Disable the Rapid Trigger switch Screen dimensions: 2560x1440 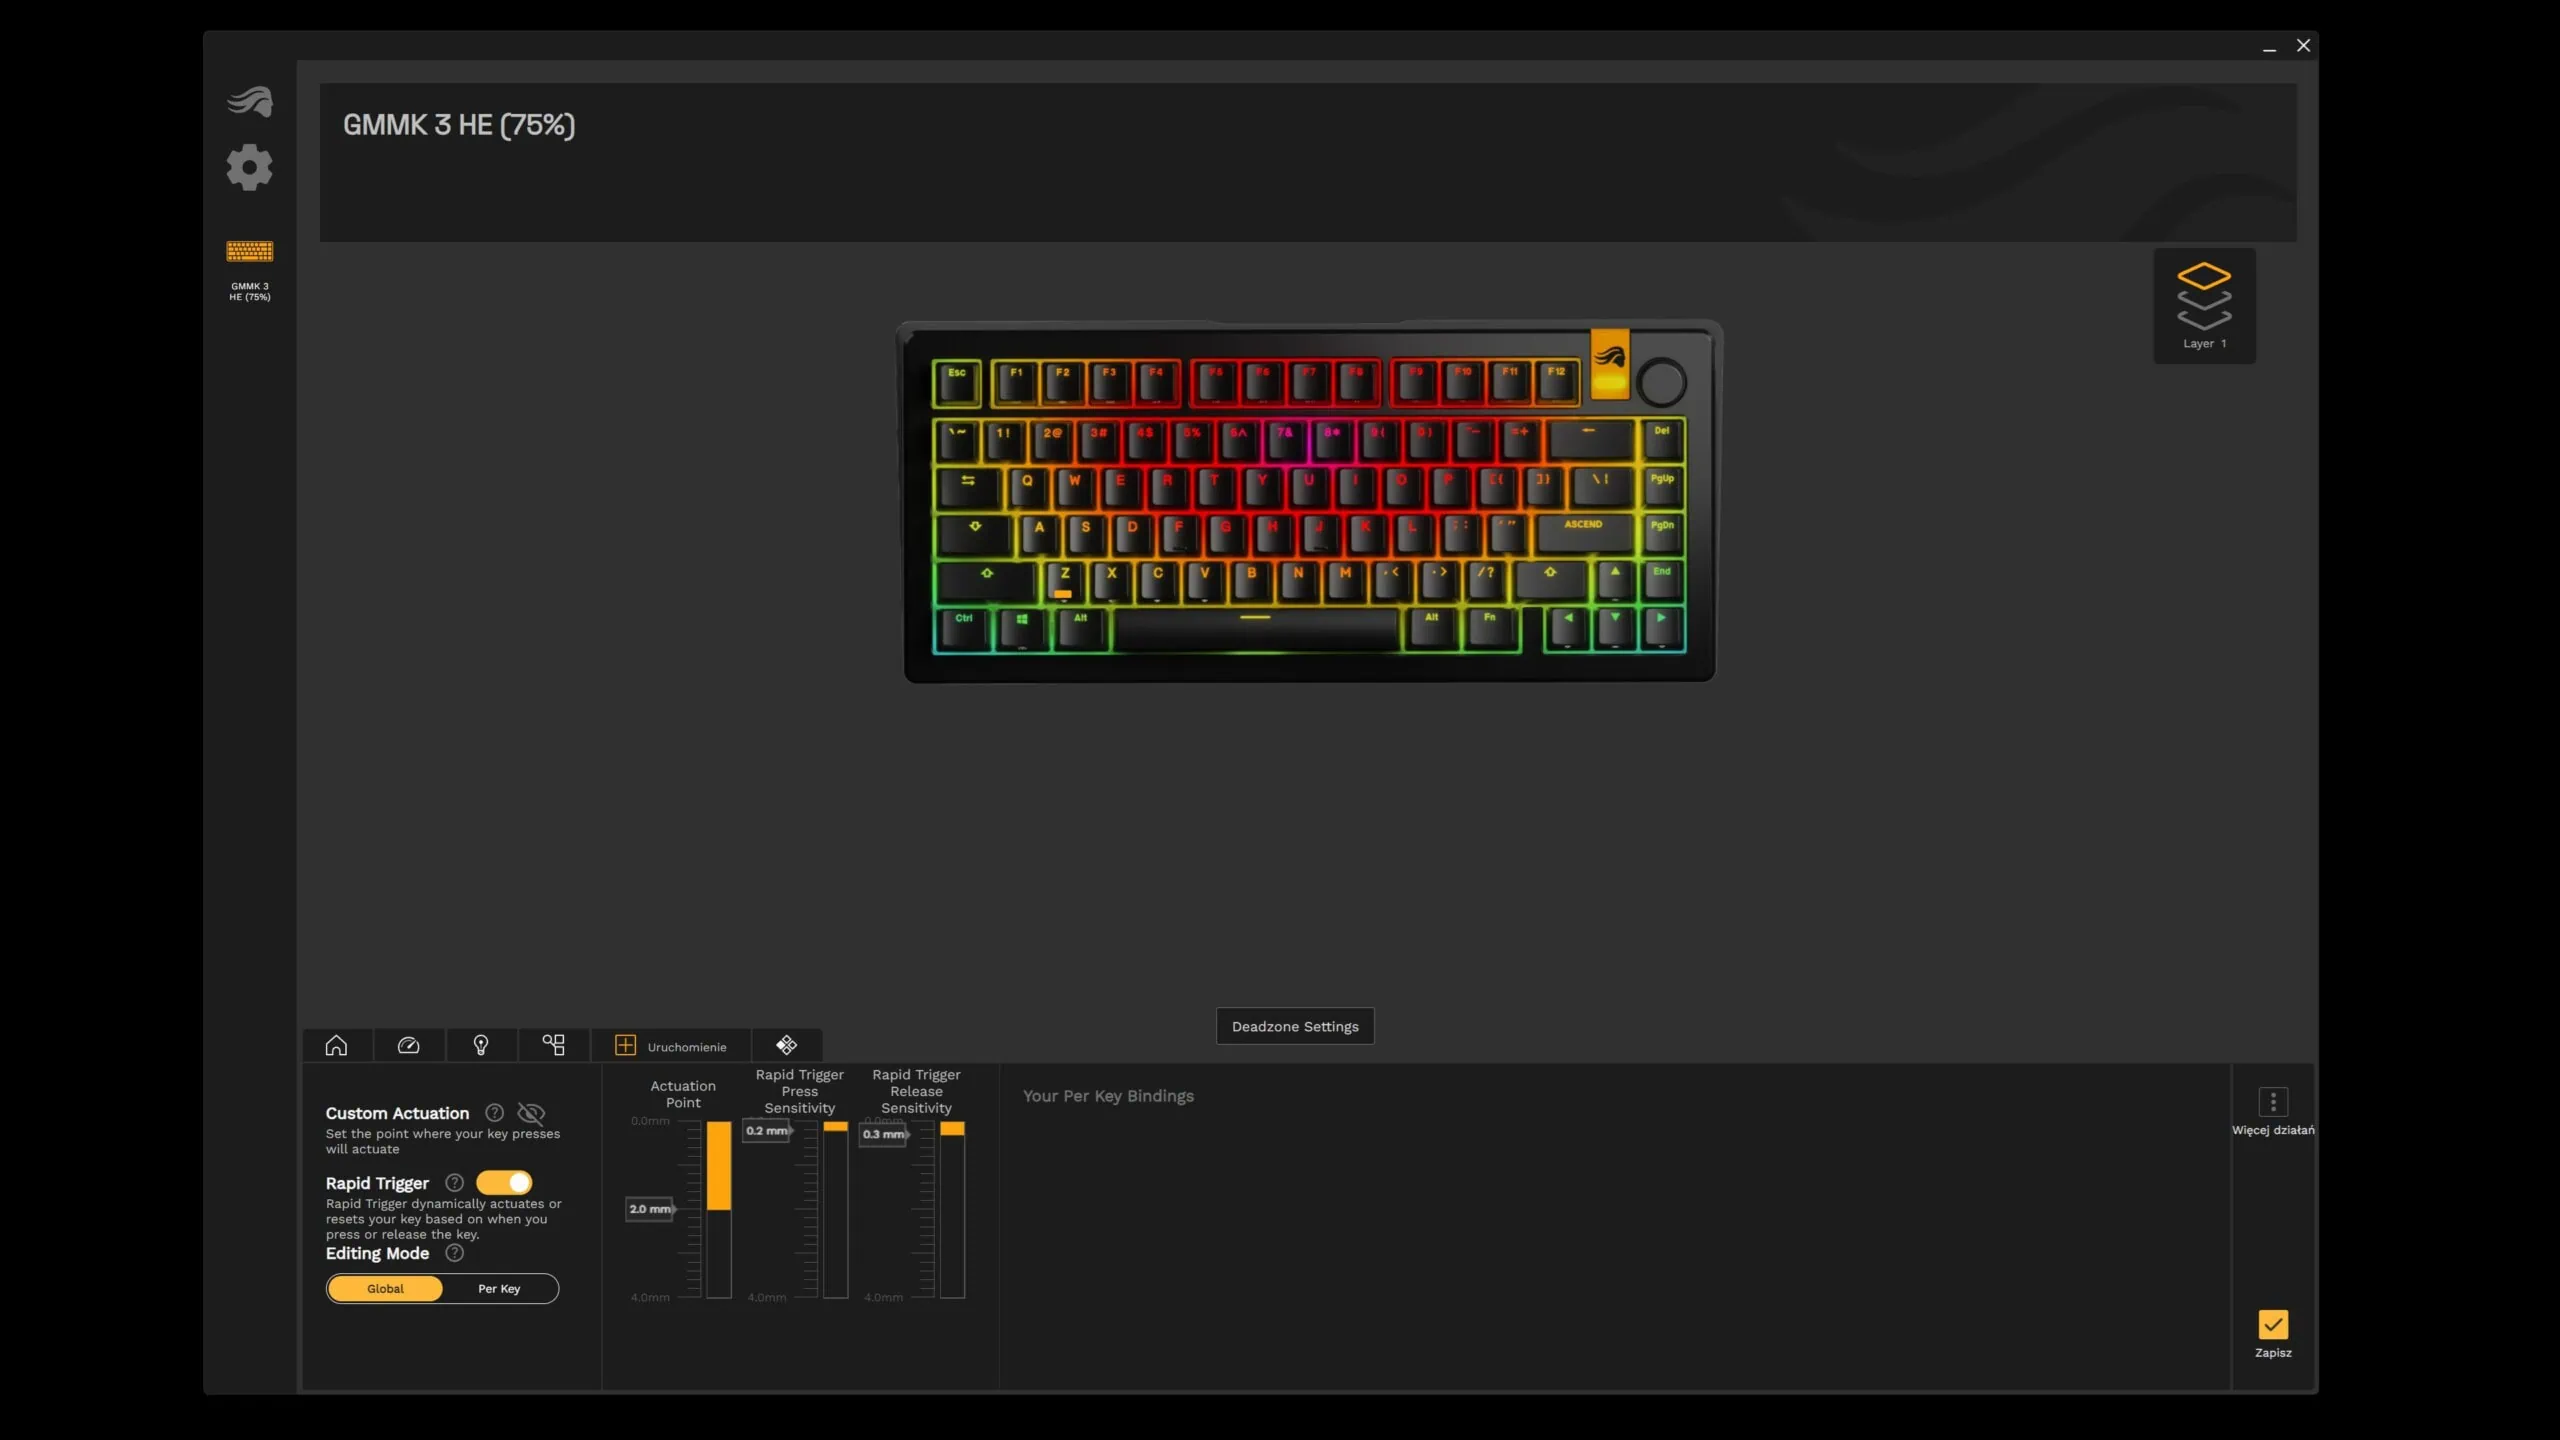504,1183
